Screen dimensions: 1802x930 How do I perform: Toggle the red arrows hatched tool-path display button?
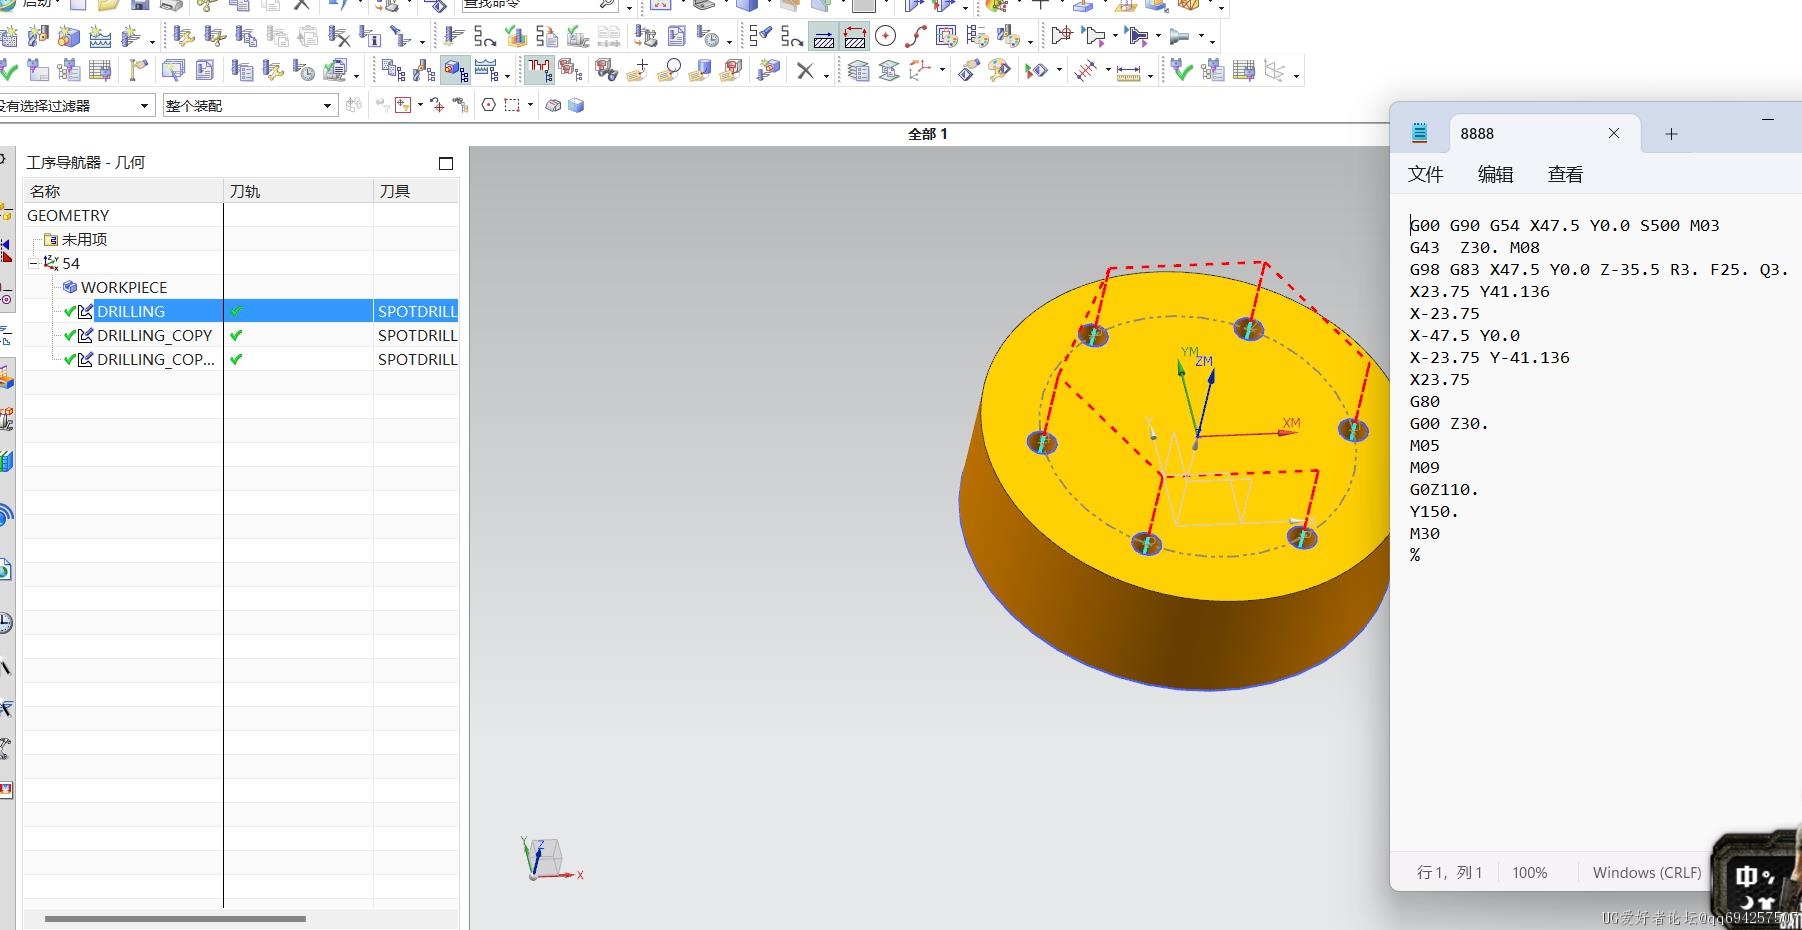coord(855,37)
